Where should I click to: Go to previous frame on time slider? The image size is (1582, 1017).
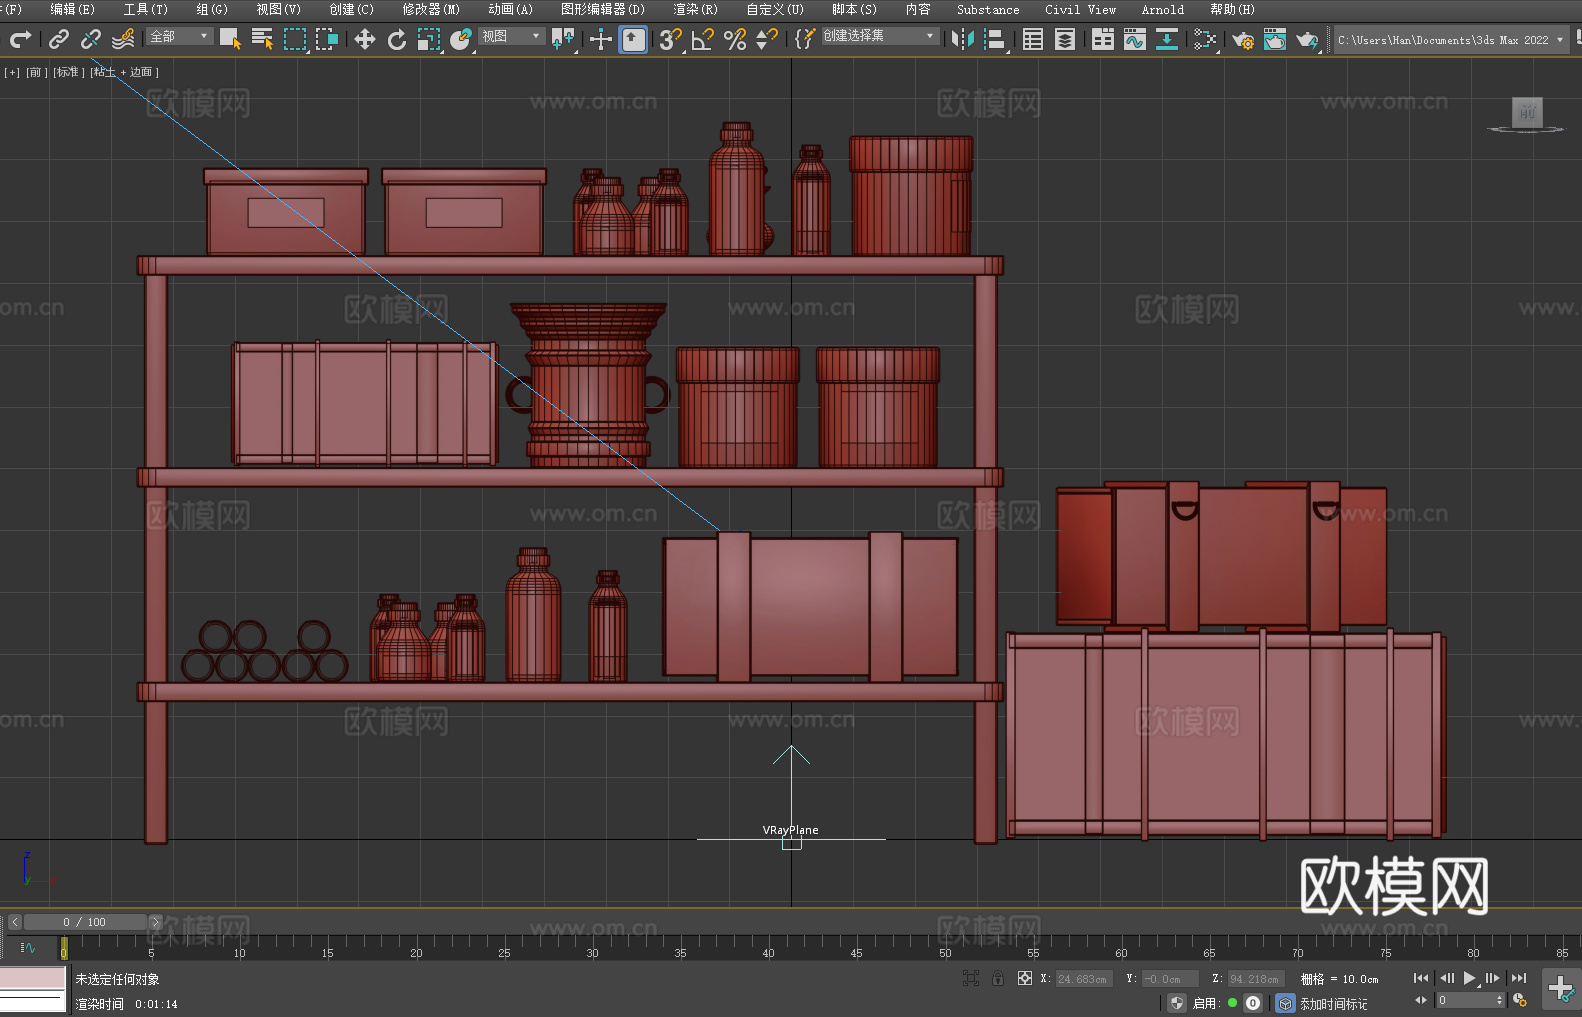pos(14,922)
